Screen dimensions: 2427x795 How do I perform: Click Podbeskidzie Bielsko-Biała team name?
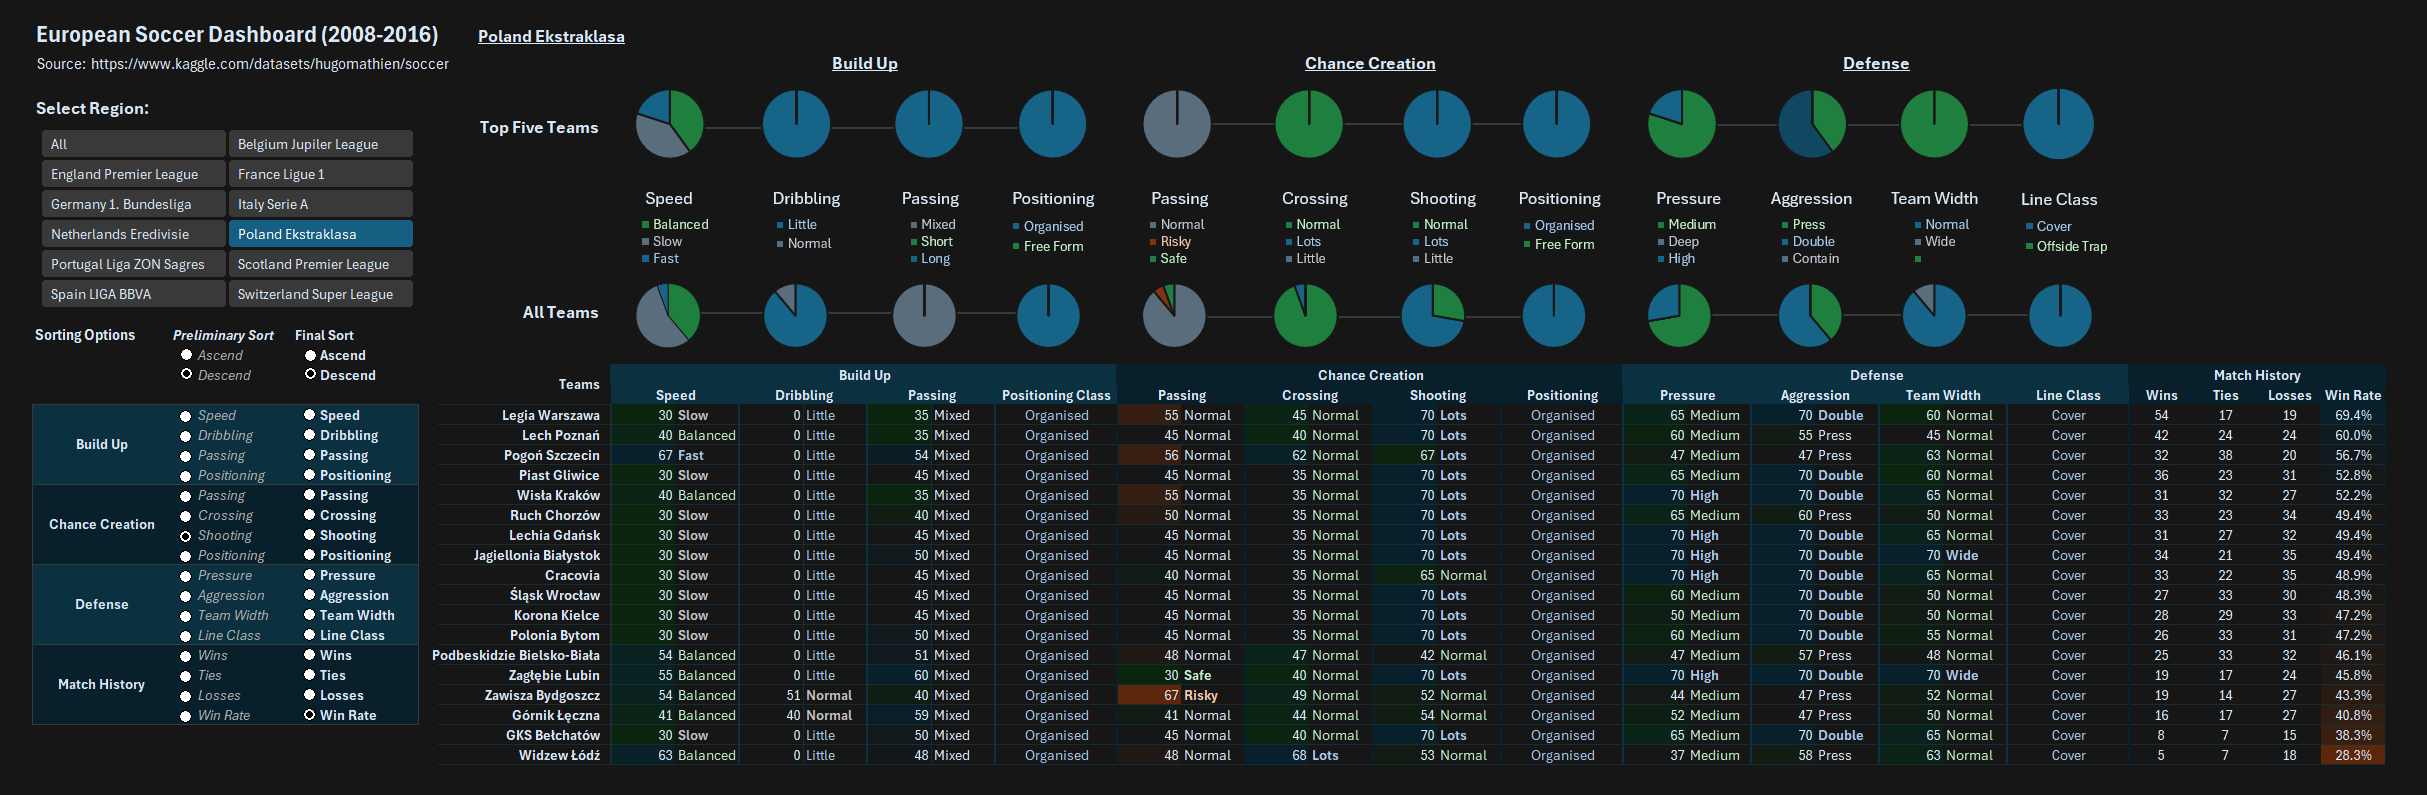point(516,655)
